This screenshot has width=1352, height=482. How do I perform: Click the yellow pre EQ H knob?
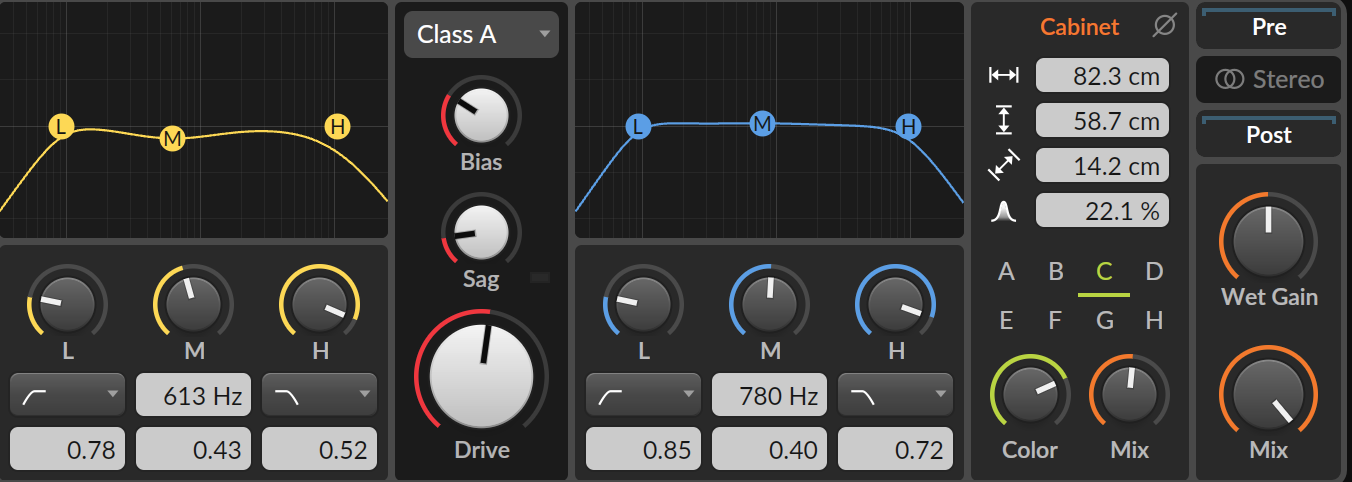(x=320, y=304)
